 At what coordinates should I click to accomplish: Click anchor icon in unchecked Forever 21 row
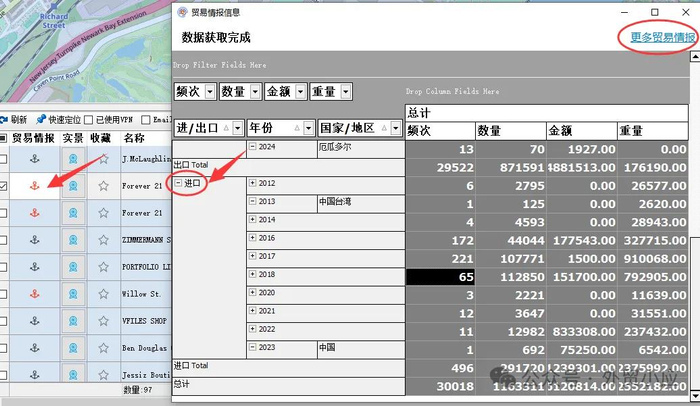click(35, 213)
